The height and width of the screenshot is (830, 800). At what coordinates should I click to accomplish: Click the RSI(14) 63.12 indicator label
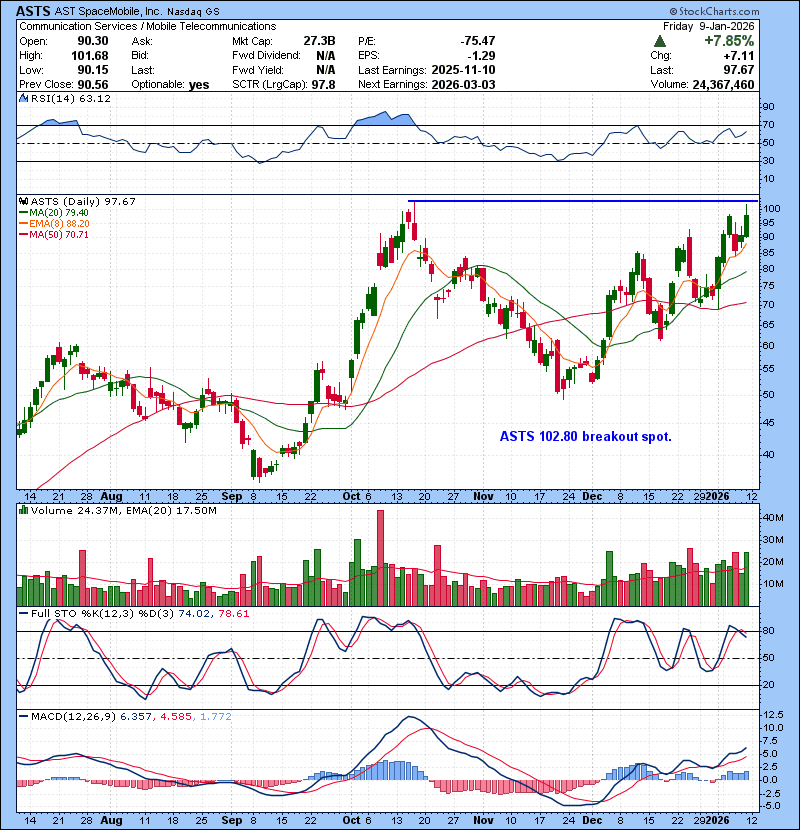click(71, 98)
